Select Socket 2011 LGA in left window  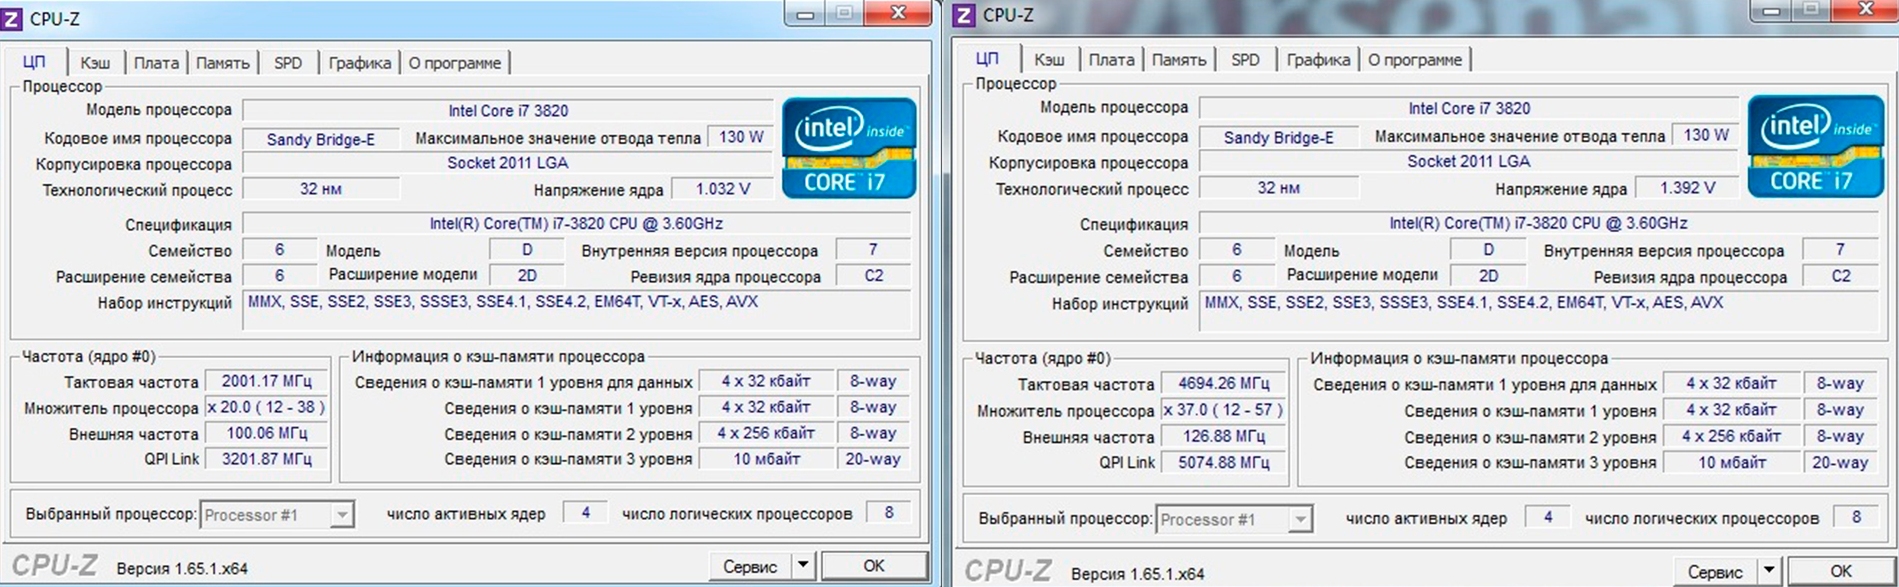pyautogui.click(x=508, y=163)
